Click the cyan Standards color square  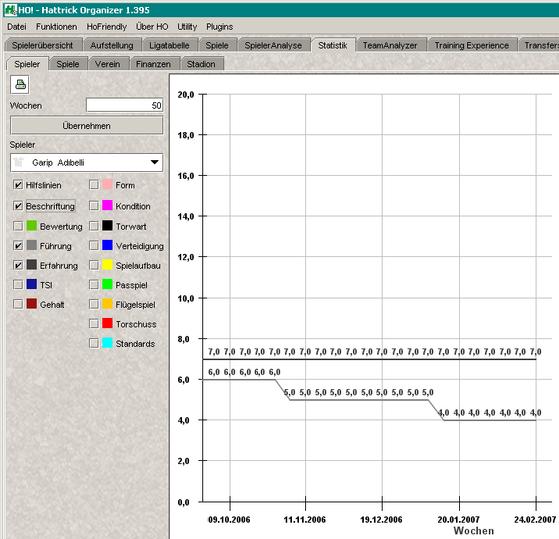pyautogui.click(x=107, y=343)
